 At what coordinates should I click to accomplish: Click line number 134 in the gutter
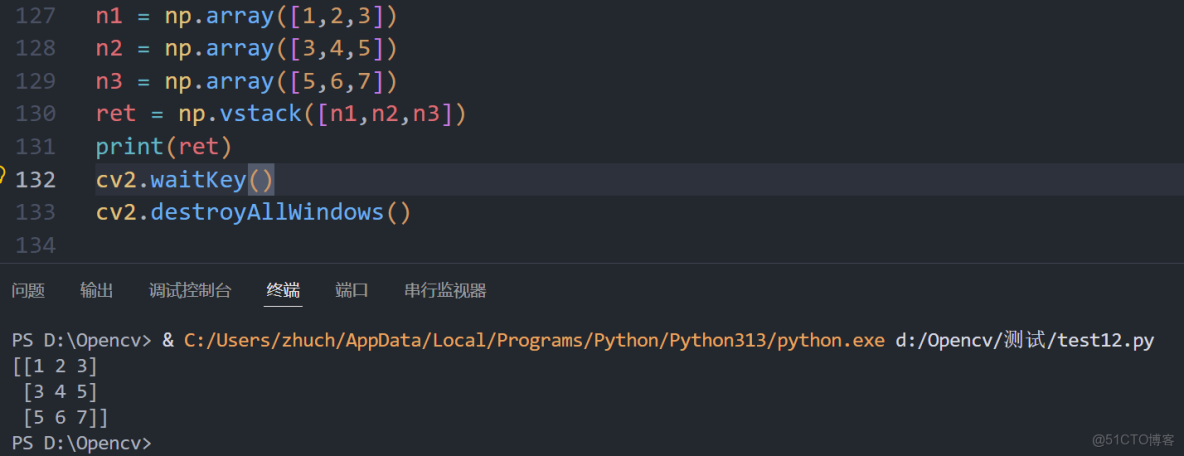(35, 245)
